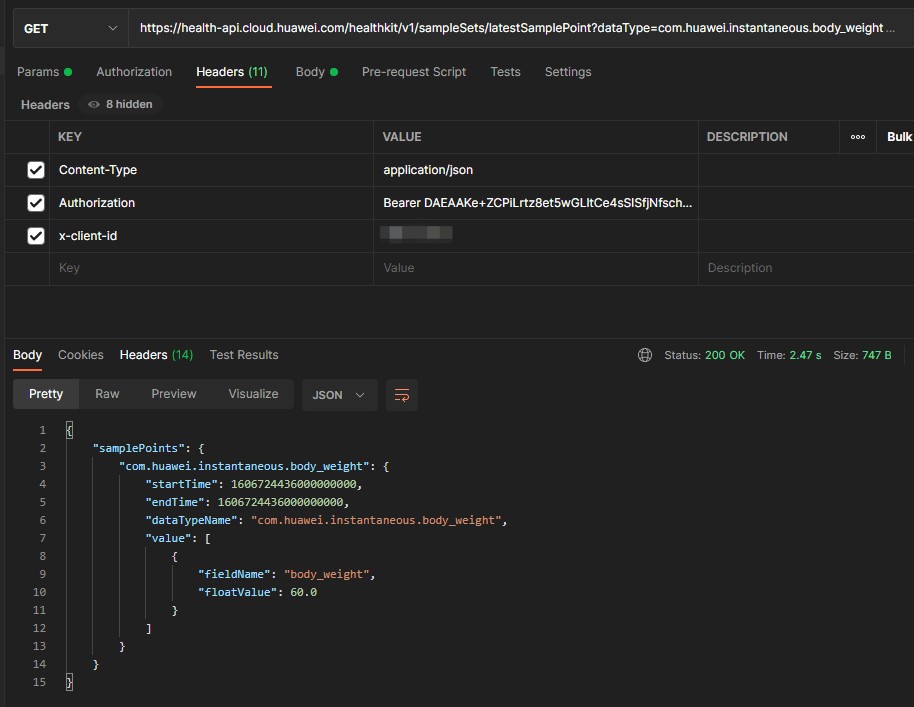The image size is (914, 707).
Task: Click the wrap lines icon in response toolbar
Action: 402,395
